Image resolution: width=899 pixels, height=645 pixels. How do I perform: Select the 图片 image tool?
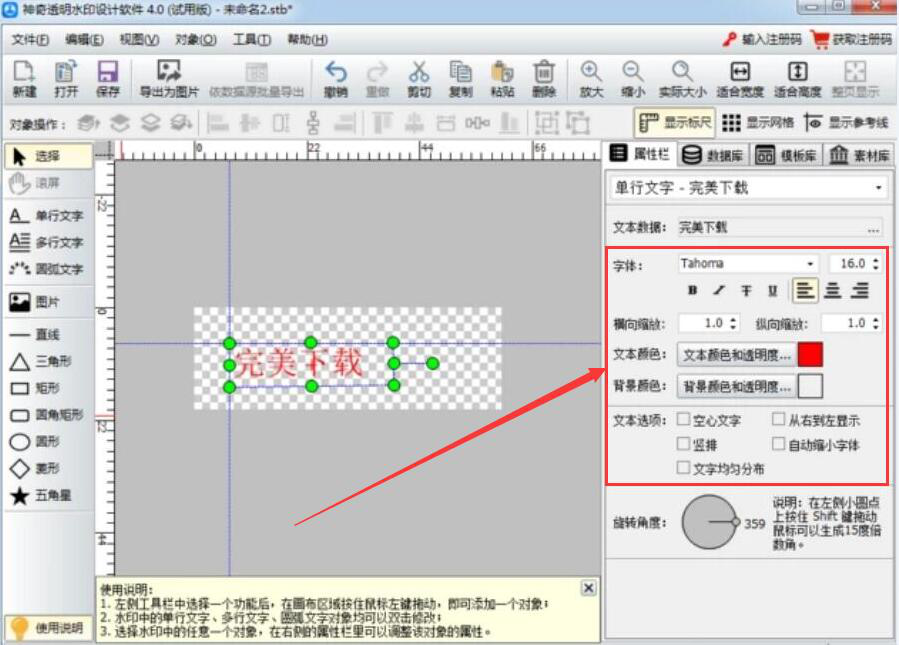point(34,302)
